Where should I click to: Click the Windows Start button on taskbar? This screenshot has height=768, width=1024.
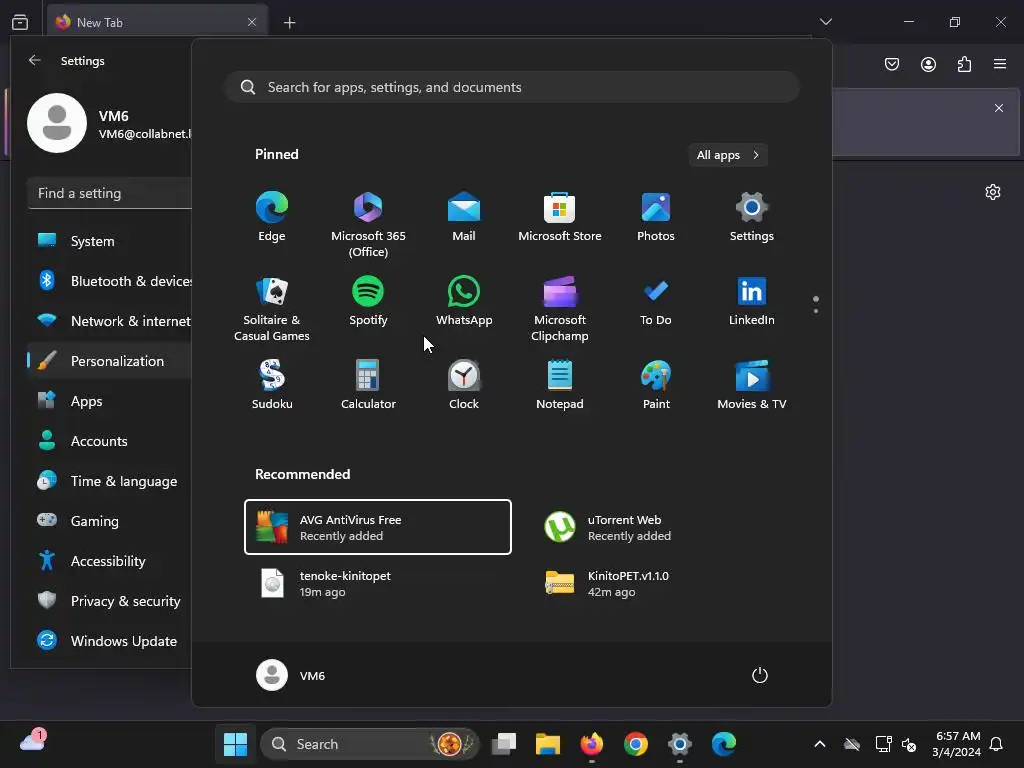click(235, 744)
